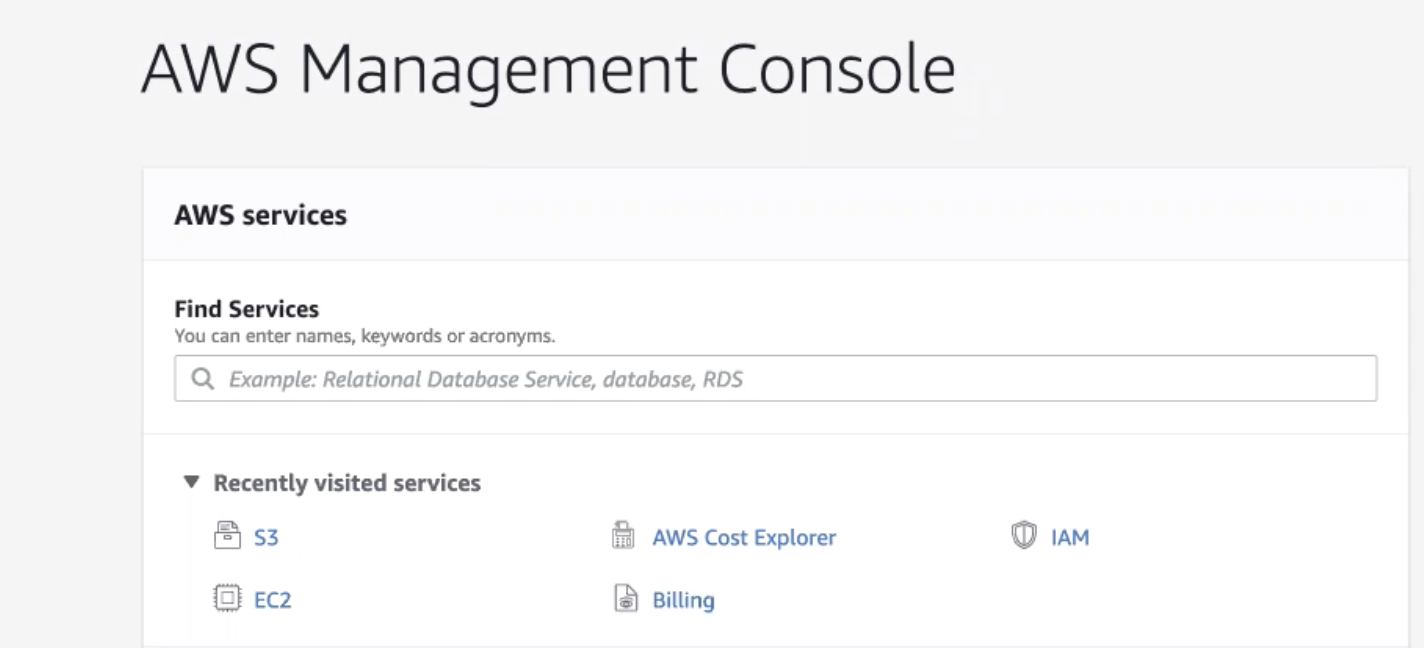The width and height of the screenshot is (1424, 648).
Task: Click the AWS services panel title
Action: 261,215
